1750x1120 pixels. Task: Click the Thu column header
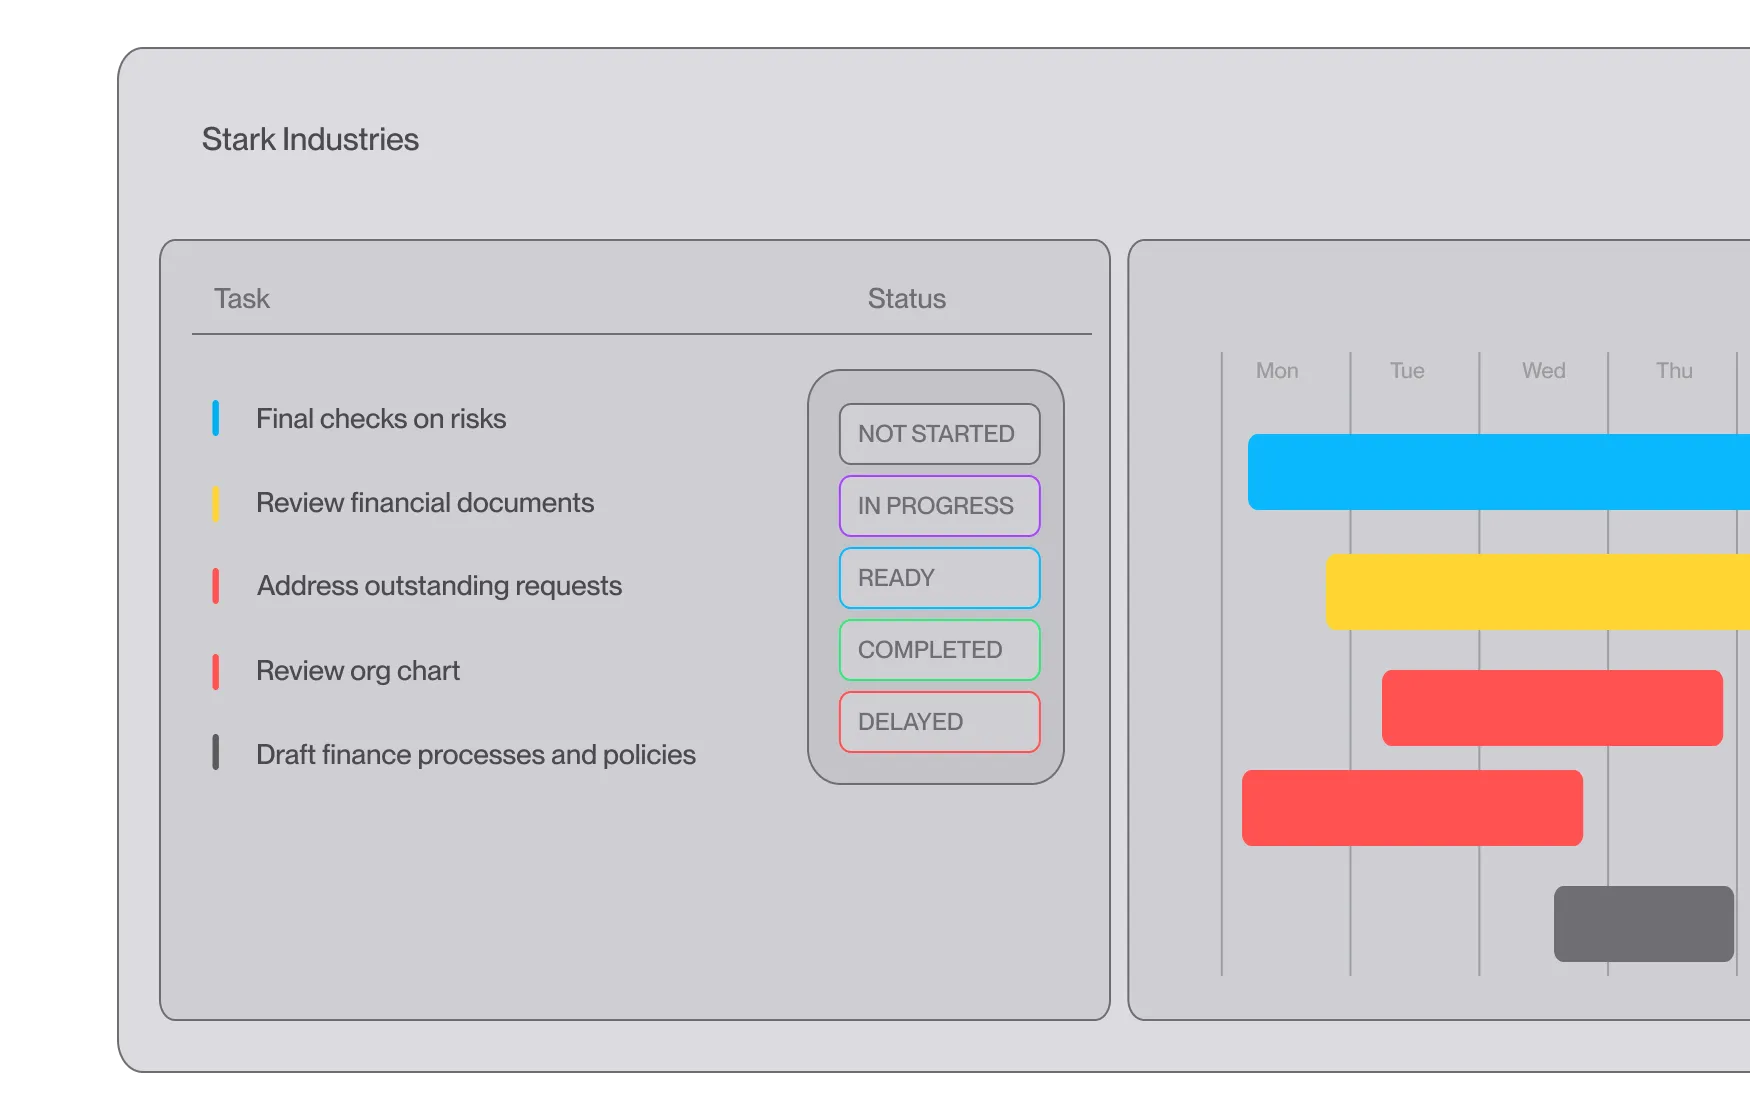click(x=1674, y=371)
